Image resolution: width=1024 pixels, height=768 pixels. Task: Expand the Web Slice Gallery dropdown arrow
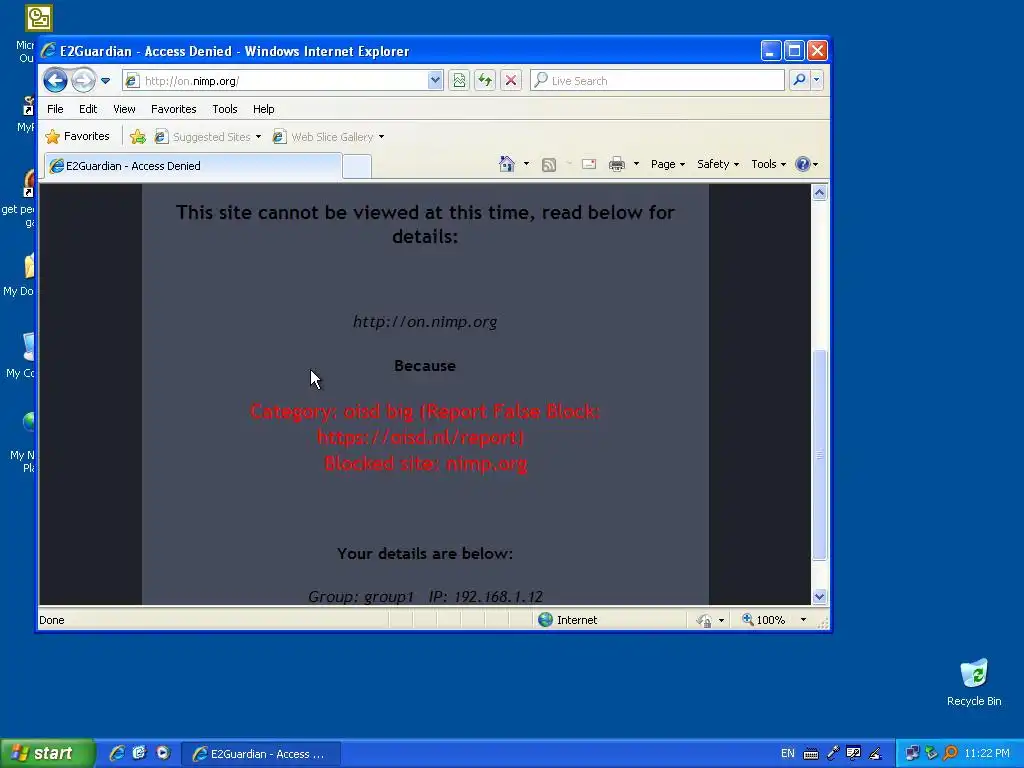click(x=381, y=137)
